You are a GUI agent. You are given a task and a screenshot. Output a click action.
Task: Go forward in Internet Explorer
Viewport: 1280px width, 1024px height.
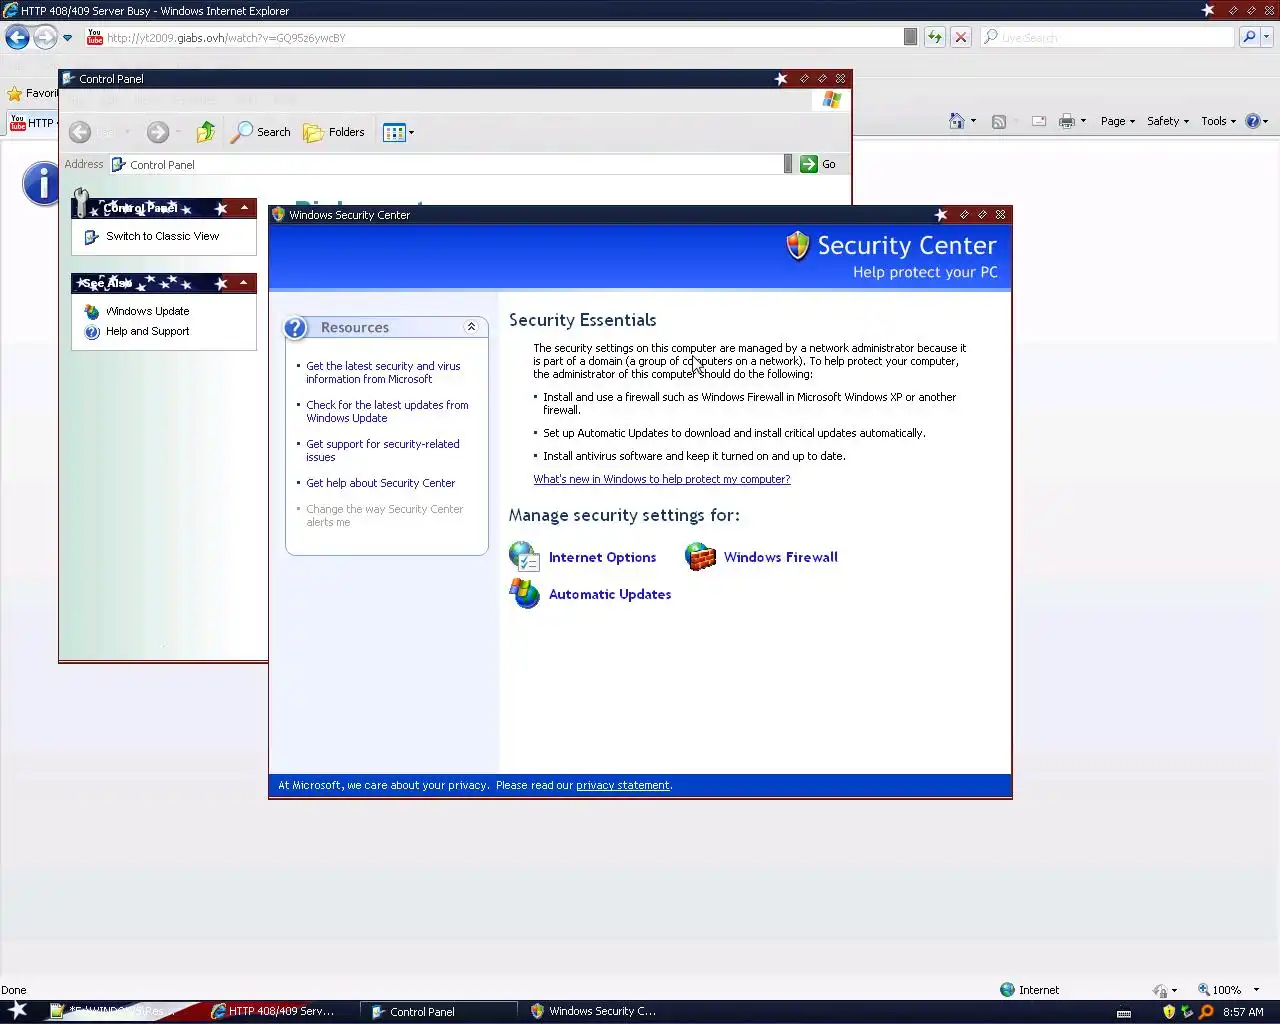pyautogui.click(x=45, y=37)
